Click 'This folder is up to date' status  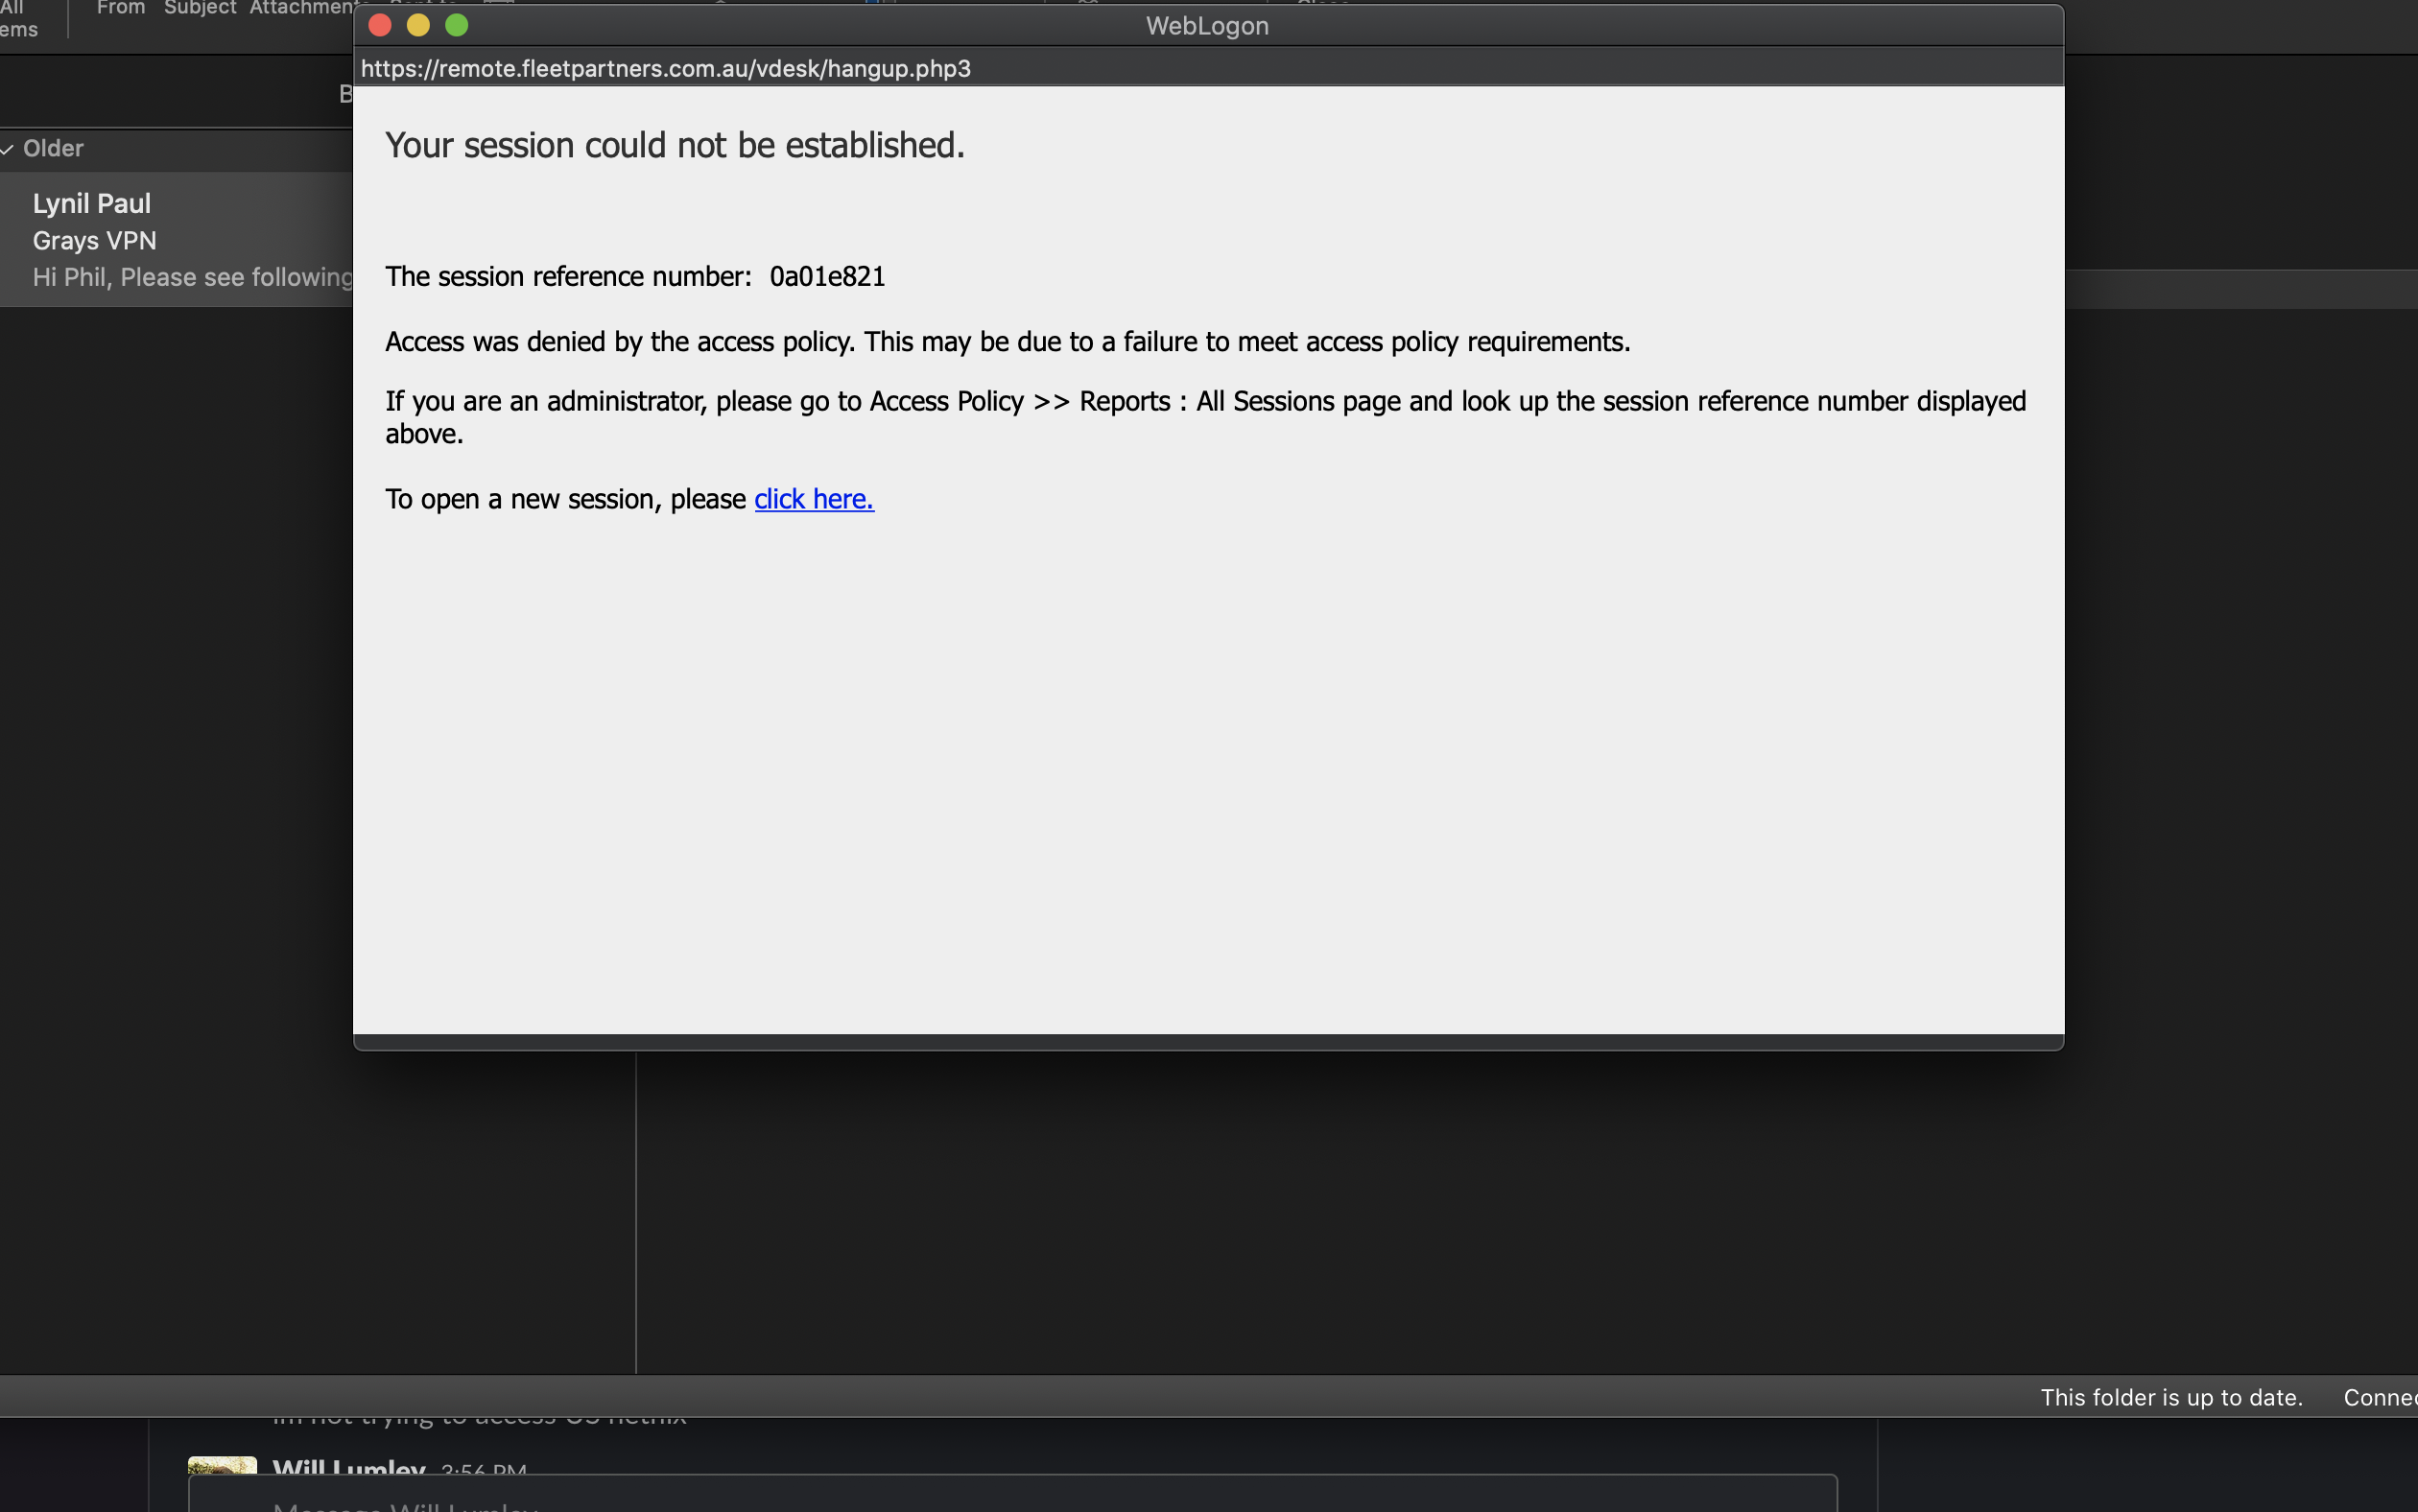coord(2170,1397)
